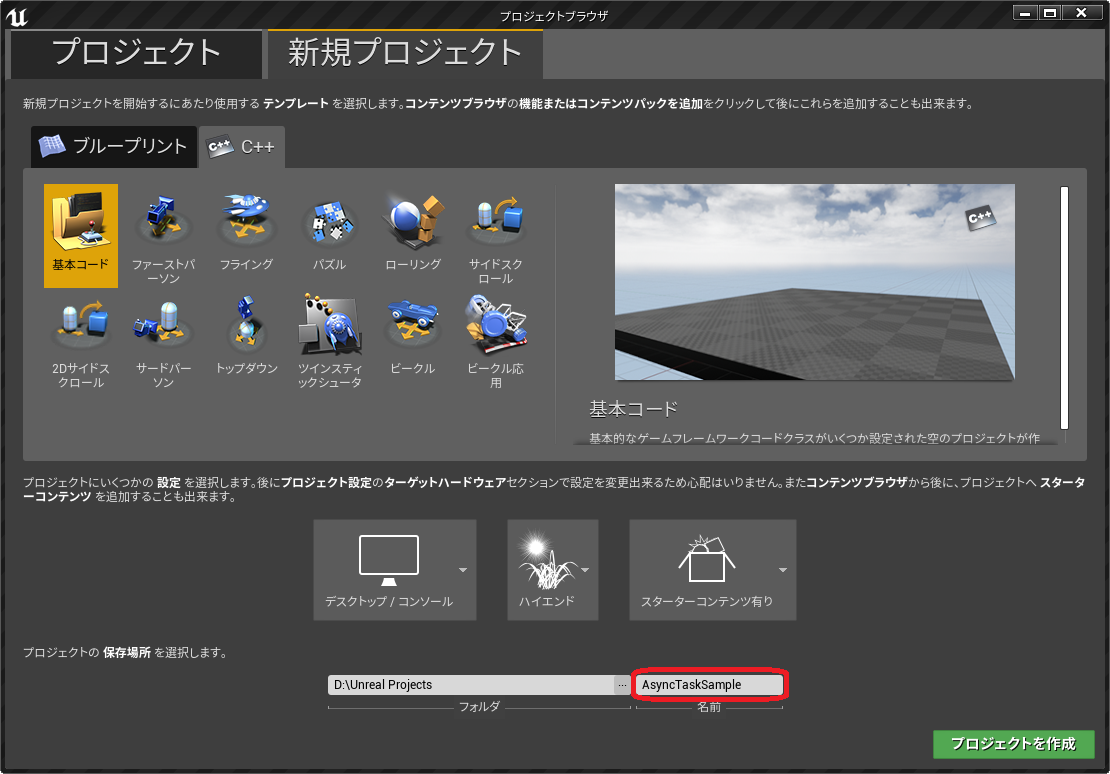Switch to the 新規プロジェクト tab
The width and height of the screenshot is (1110, 774).
[x=405, y=53]
